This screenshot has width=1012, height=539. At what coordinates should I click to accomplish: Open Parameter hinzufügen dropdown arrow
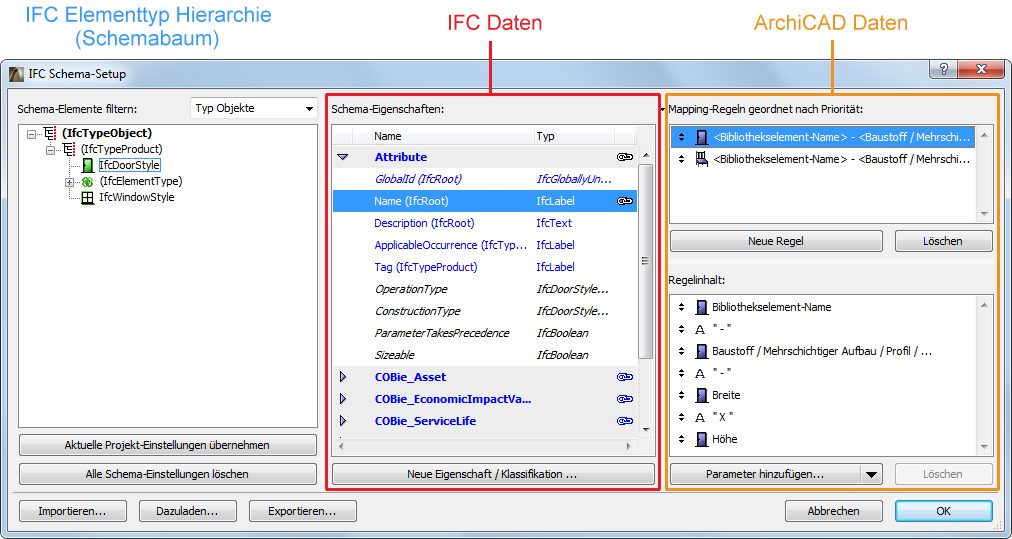pyautogui.click(x=871, y=474)
